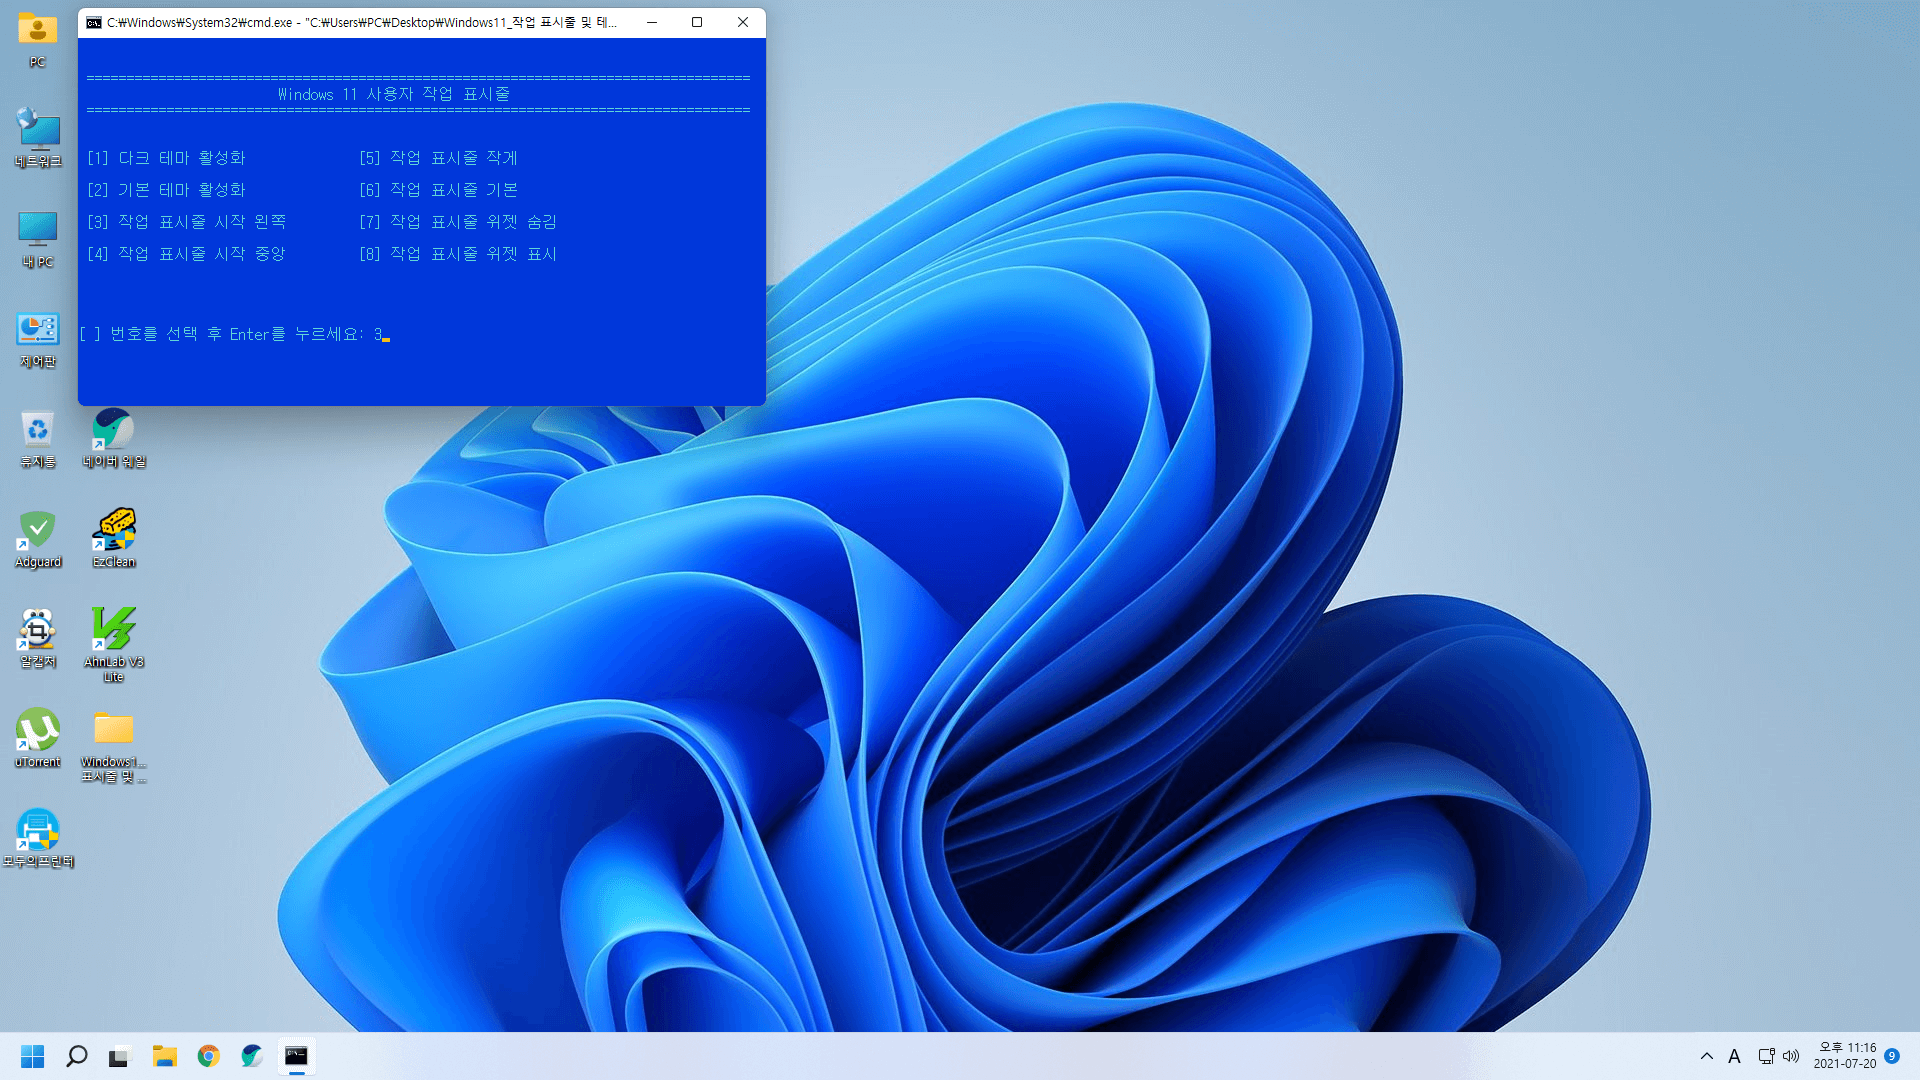Screen dimensions: 1920x1080
Task: Open taskbar Search
Action: pos(76,1056)
